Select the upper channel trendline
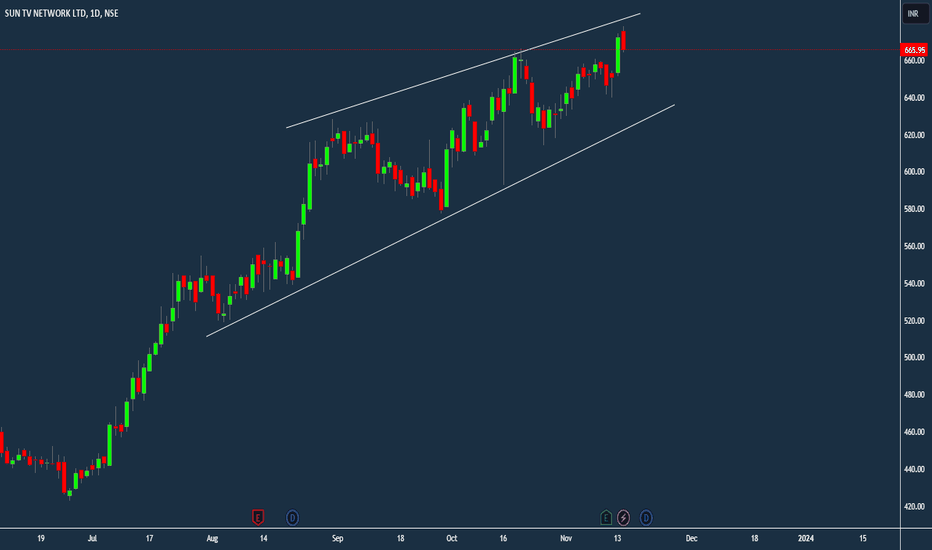Screen dimensions: 932x550 click(x=463, y=70)
